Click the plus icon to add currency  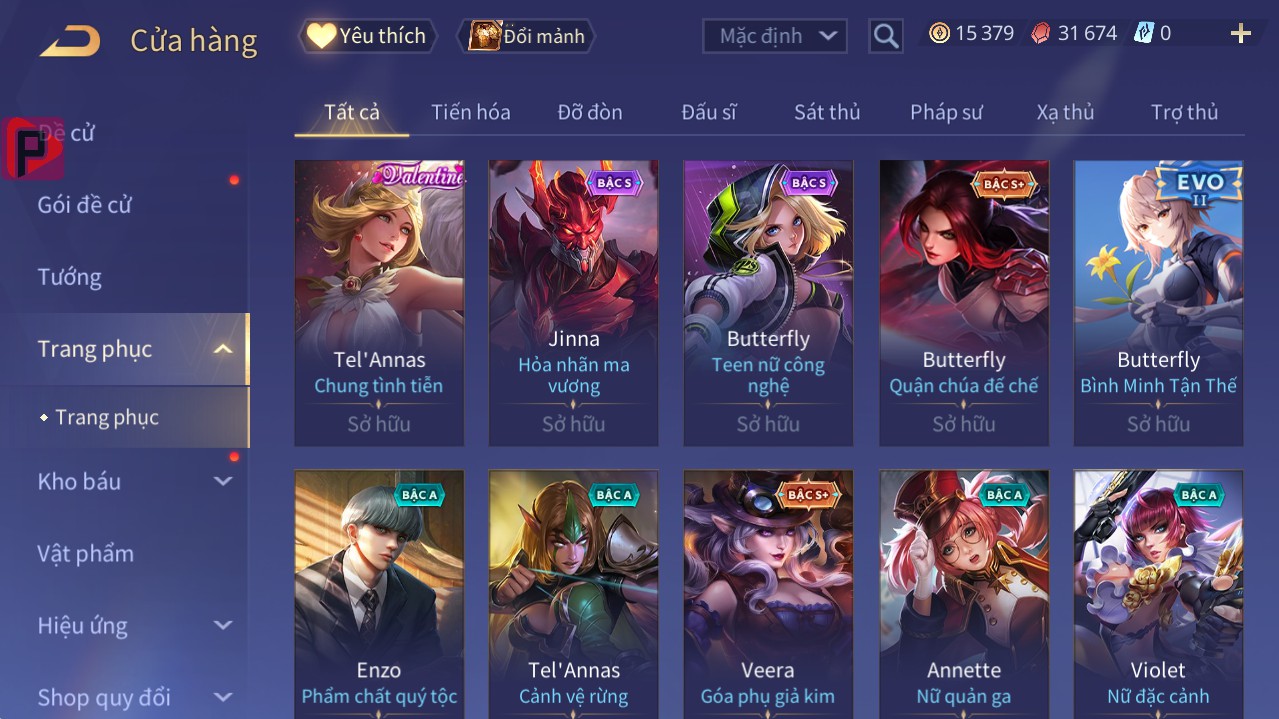coord(1240,34)
